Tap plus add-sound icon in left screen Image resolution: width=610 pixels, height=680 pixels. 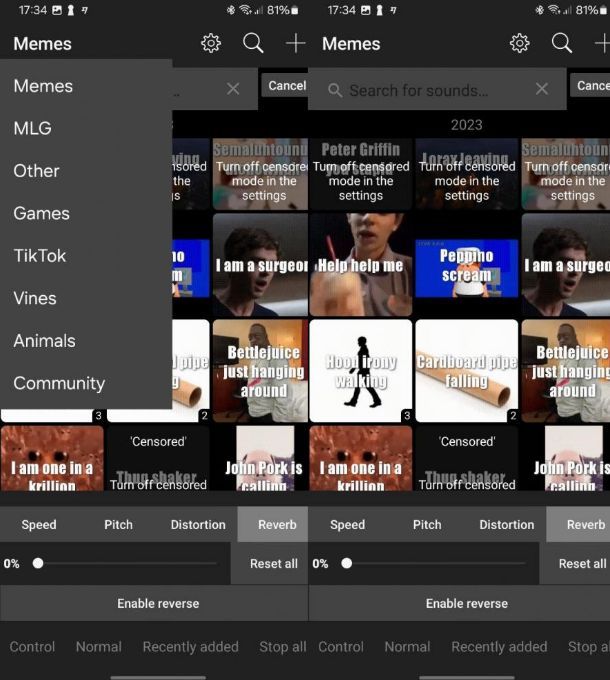tap(295, 43)
